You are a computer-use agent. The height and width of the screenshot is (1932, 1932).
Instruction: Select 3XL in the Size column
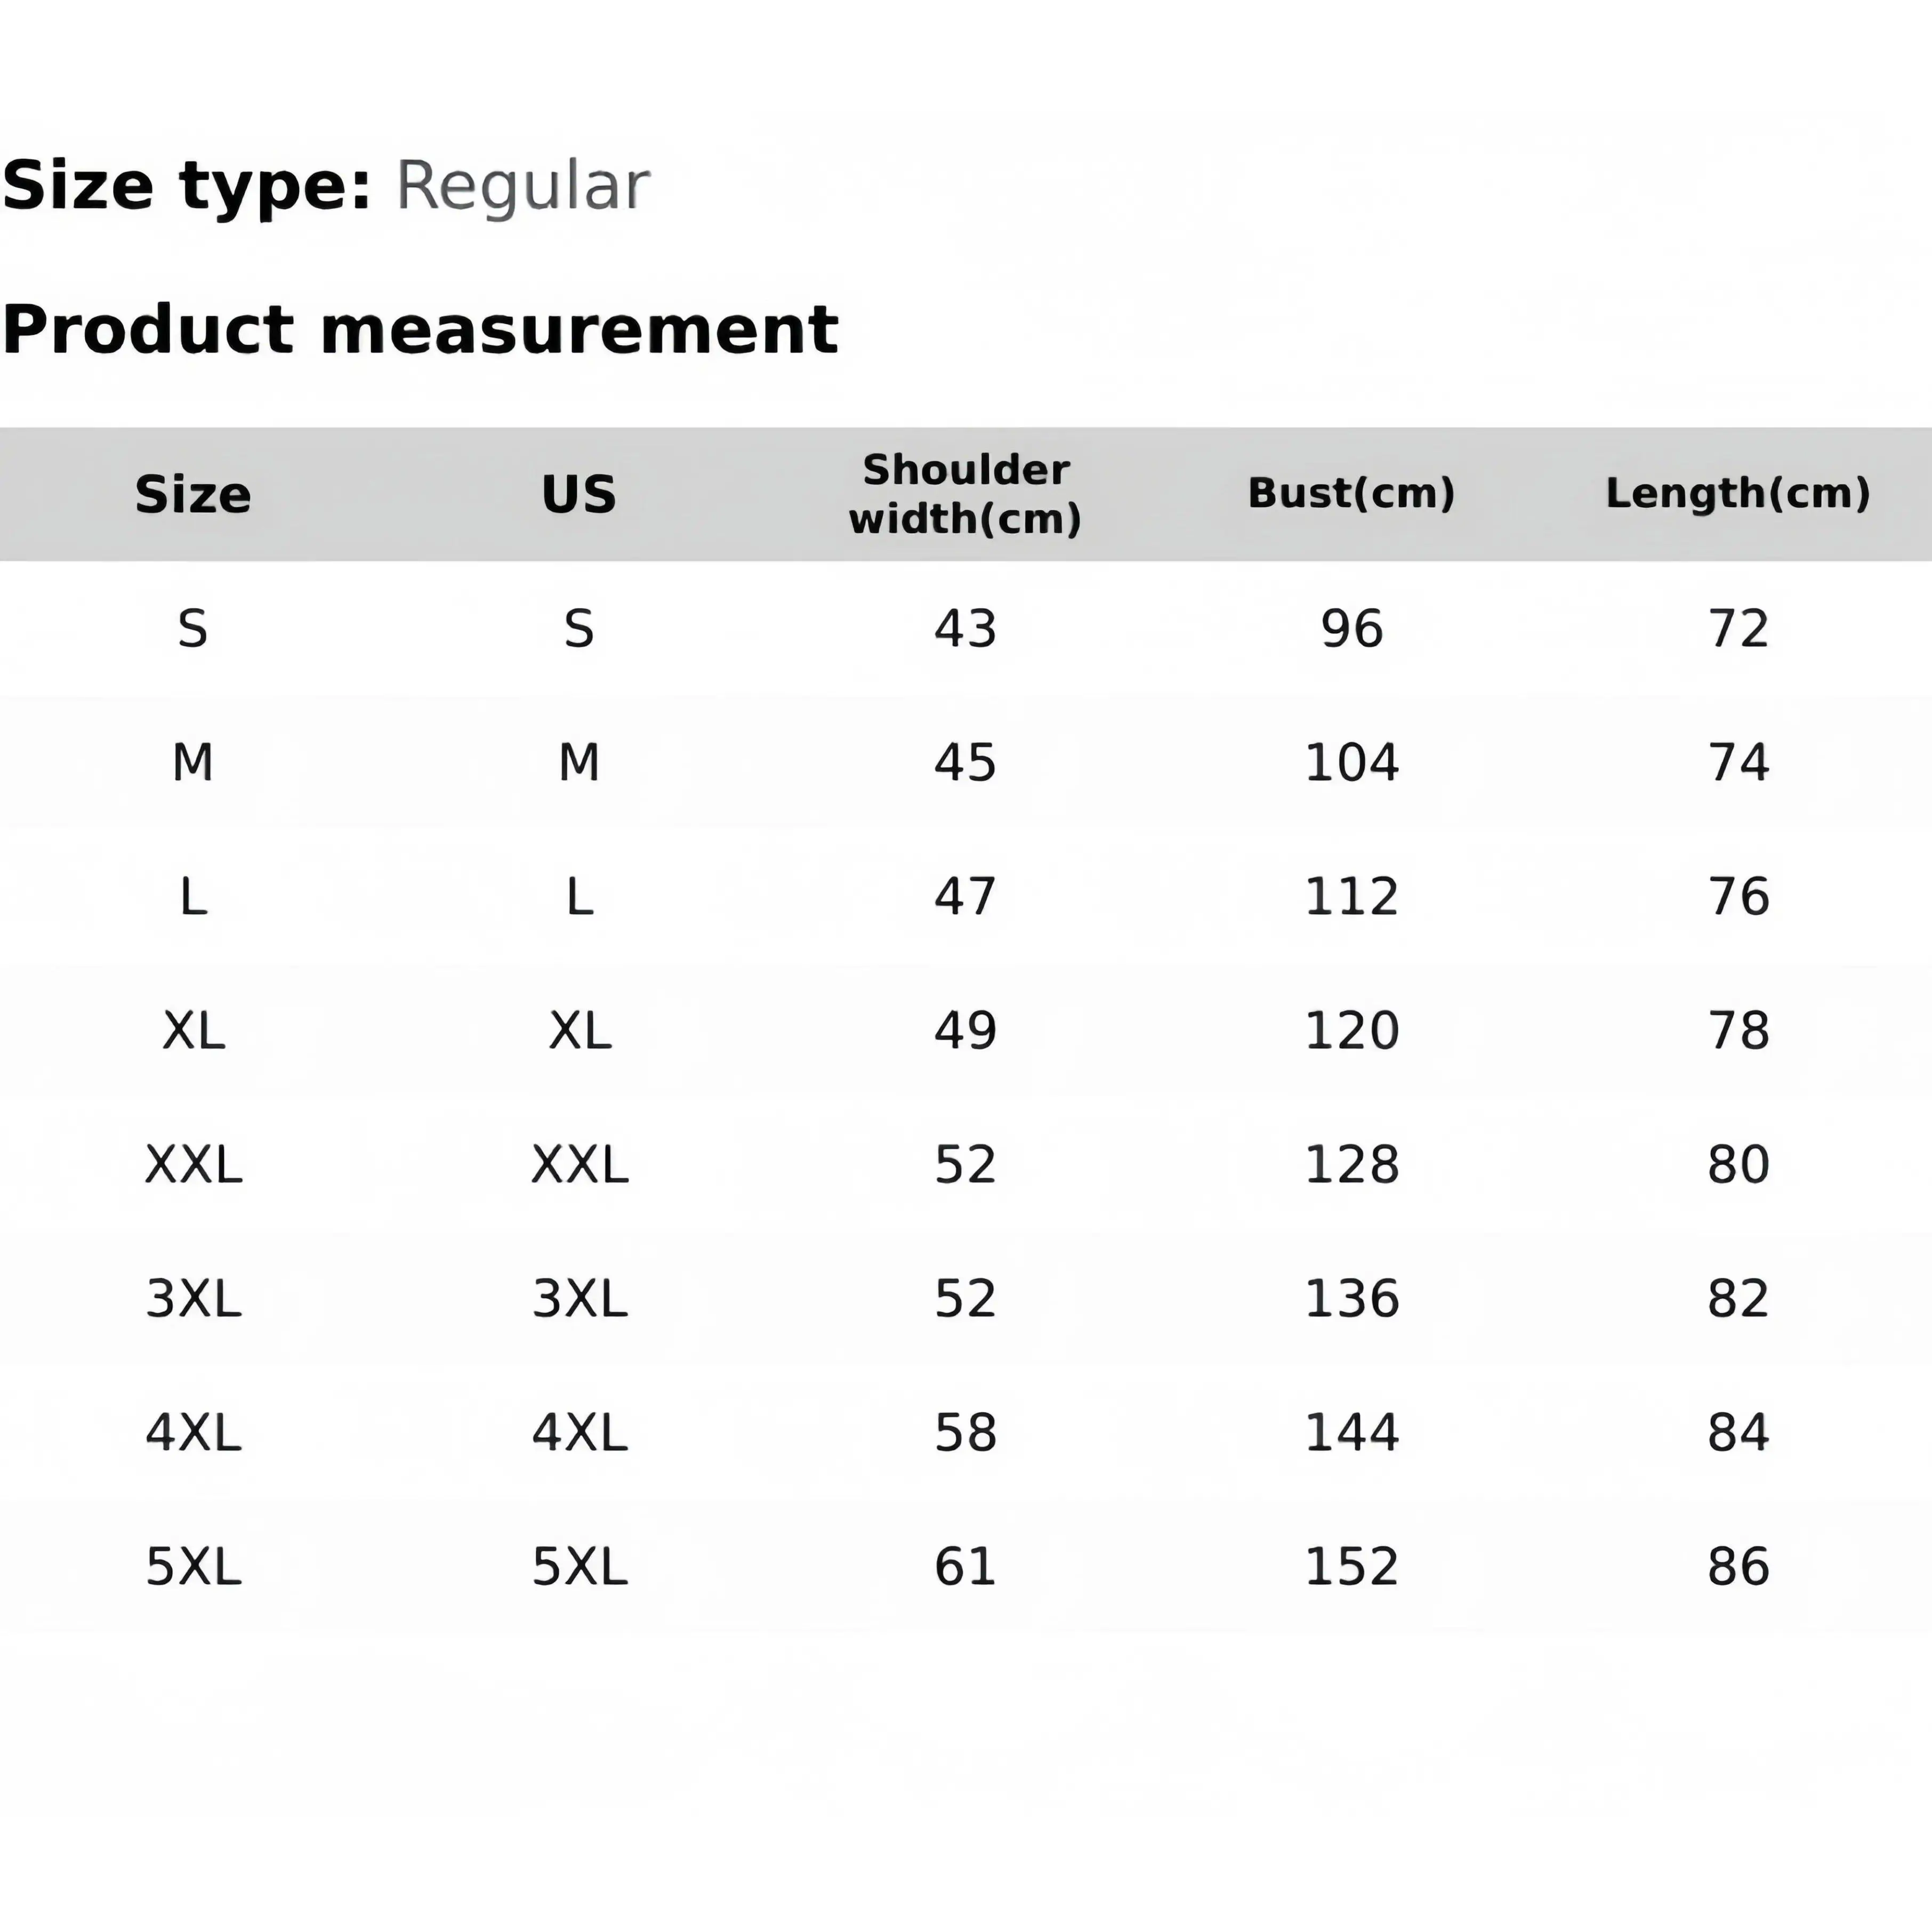193,1299
